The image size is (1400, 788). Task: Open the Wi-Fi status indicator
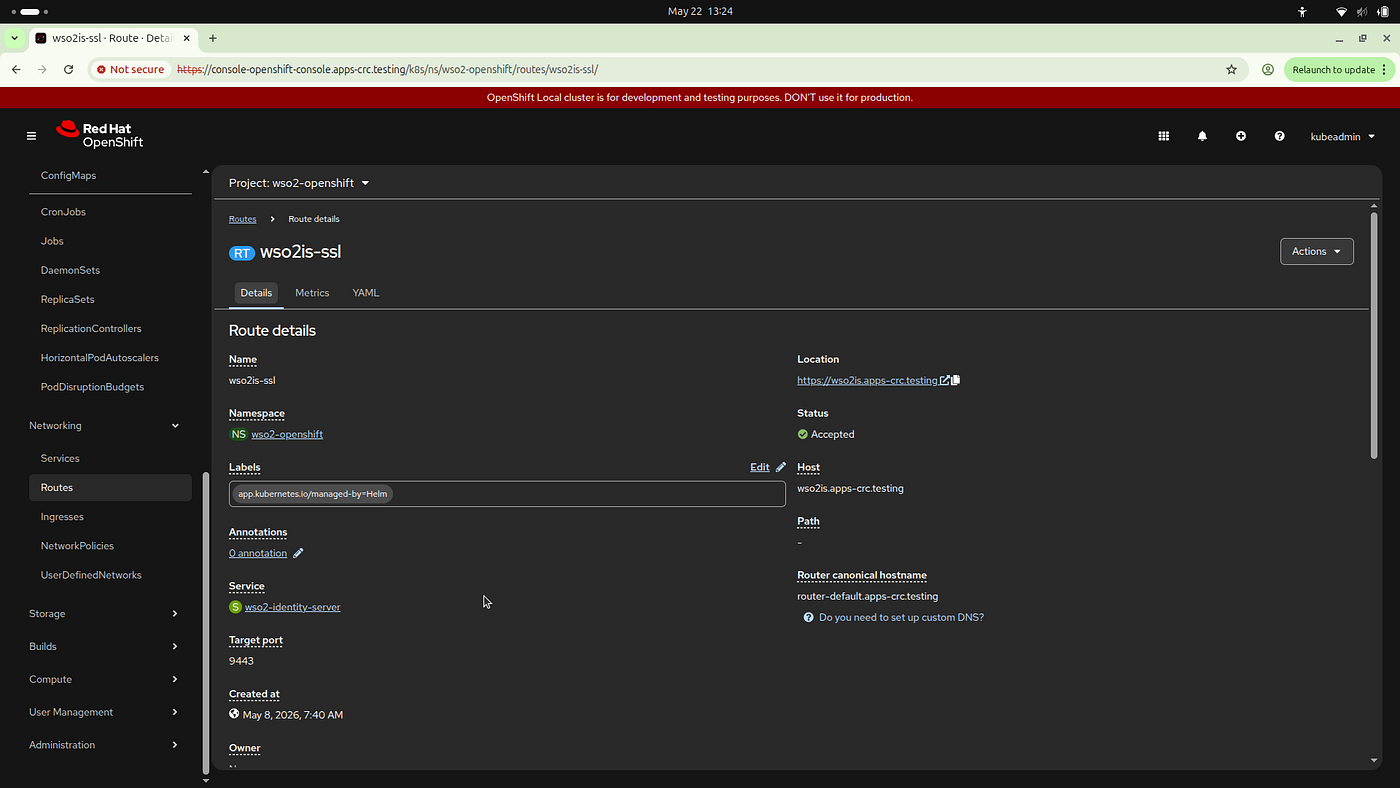pyautogui.click(x=1341, y=12)
